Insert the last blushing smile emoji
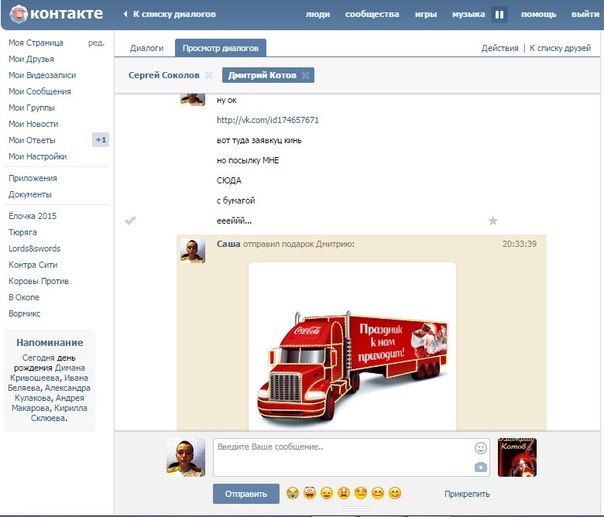This screenshot has height=517, width=604. (x=395, y=493)
